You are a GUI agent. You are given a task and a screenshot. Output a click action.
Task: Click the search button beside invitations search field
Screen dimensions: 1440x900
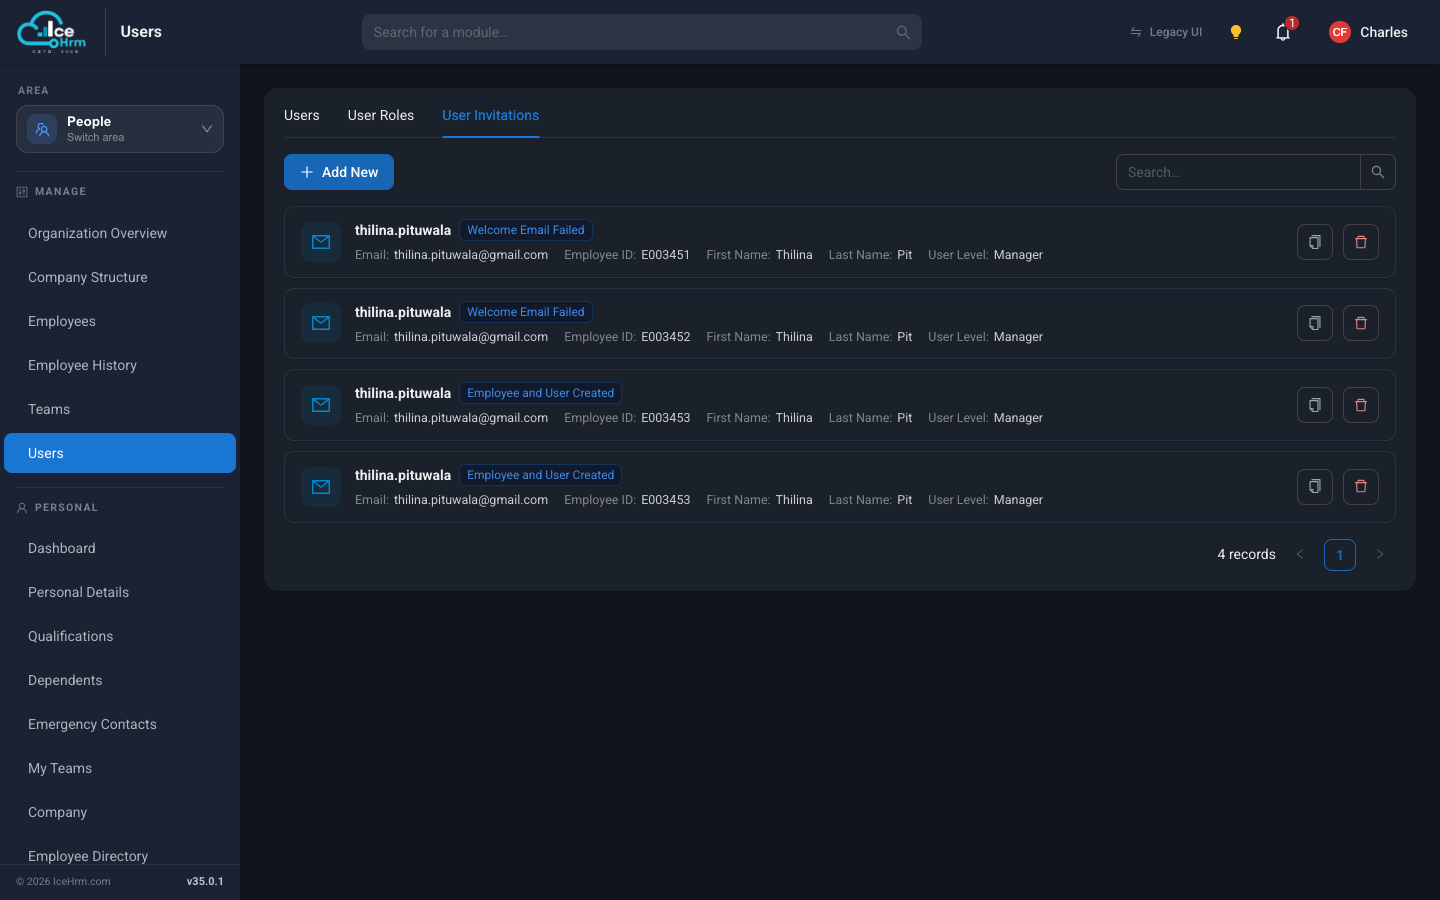pos(1378,172)
